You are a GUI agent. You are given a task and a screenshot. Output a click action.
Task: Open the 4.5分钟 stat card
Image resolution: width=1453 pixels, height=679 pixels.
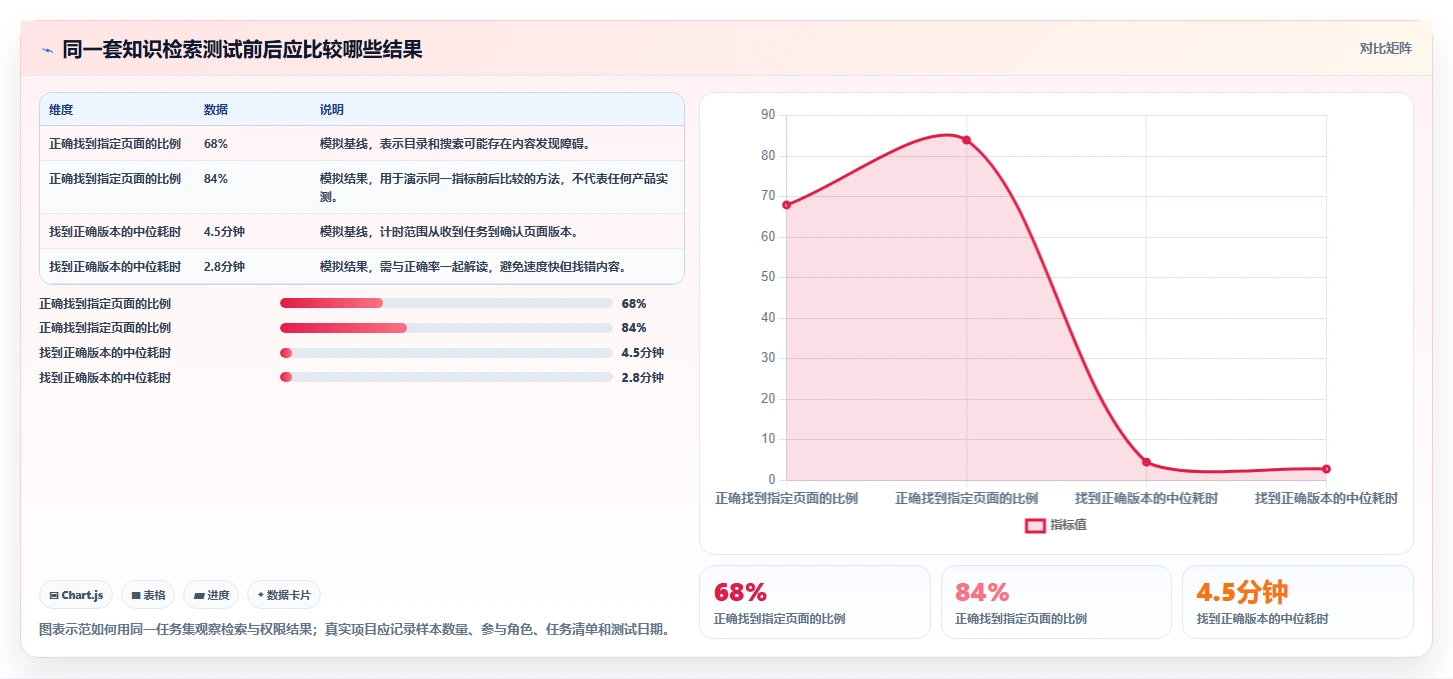point(1297,601)
